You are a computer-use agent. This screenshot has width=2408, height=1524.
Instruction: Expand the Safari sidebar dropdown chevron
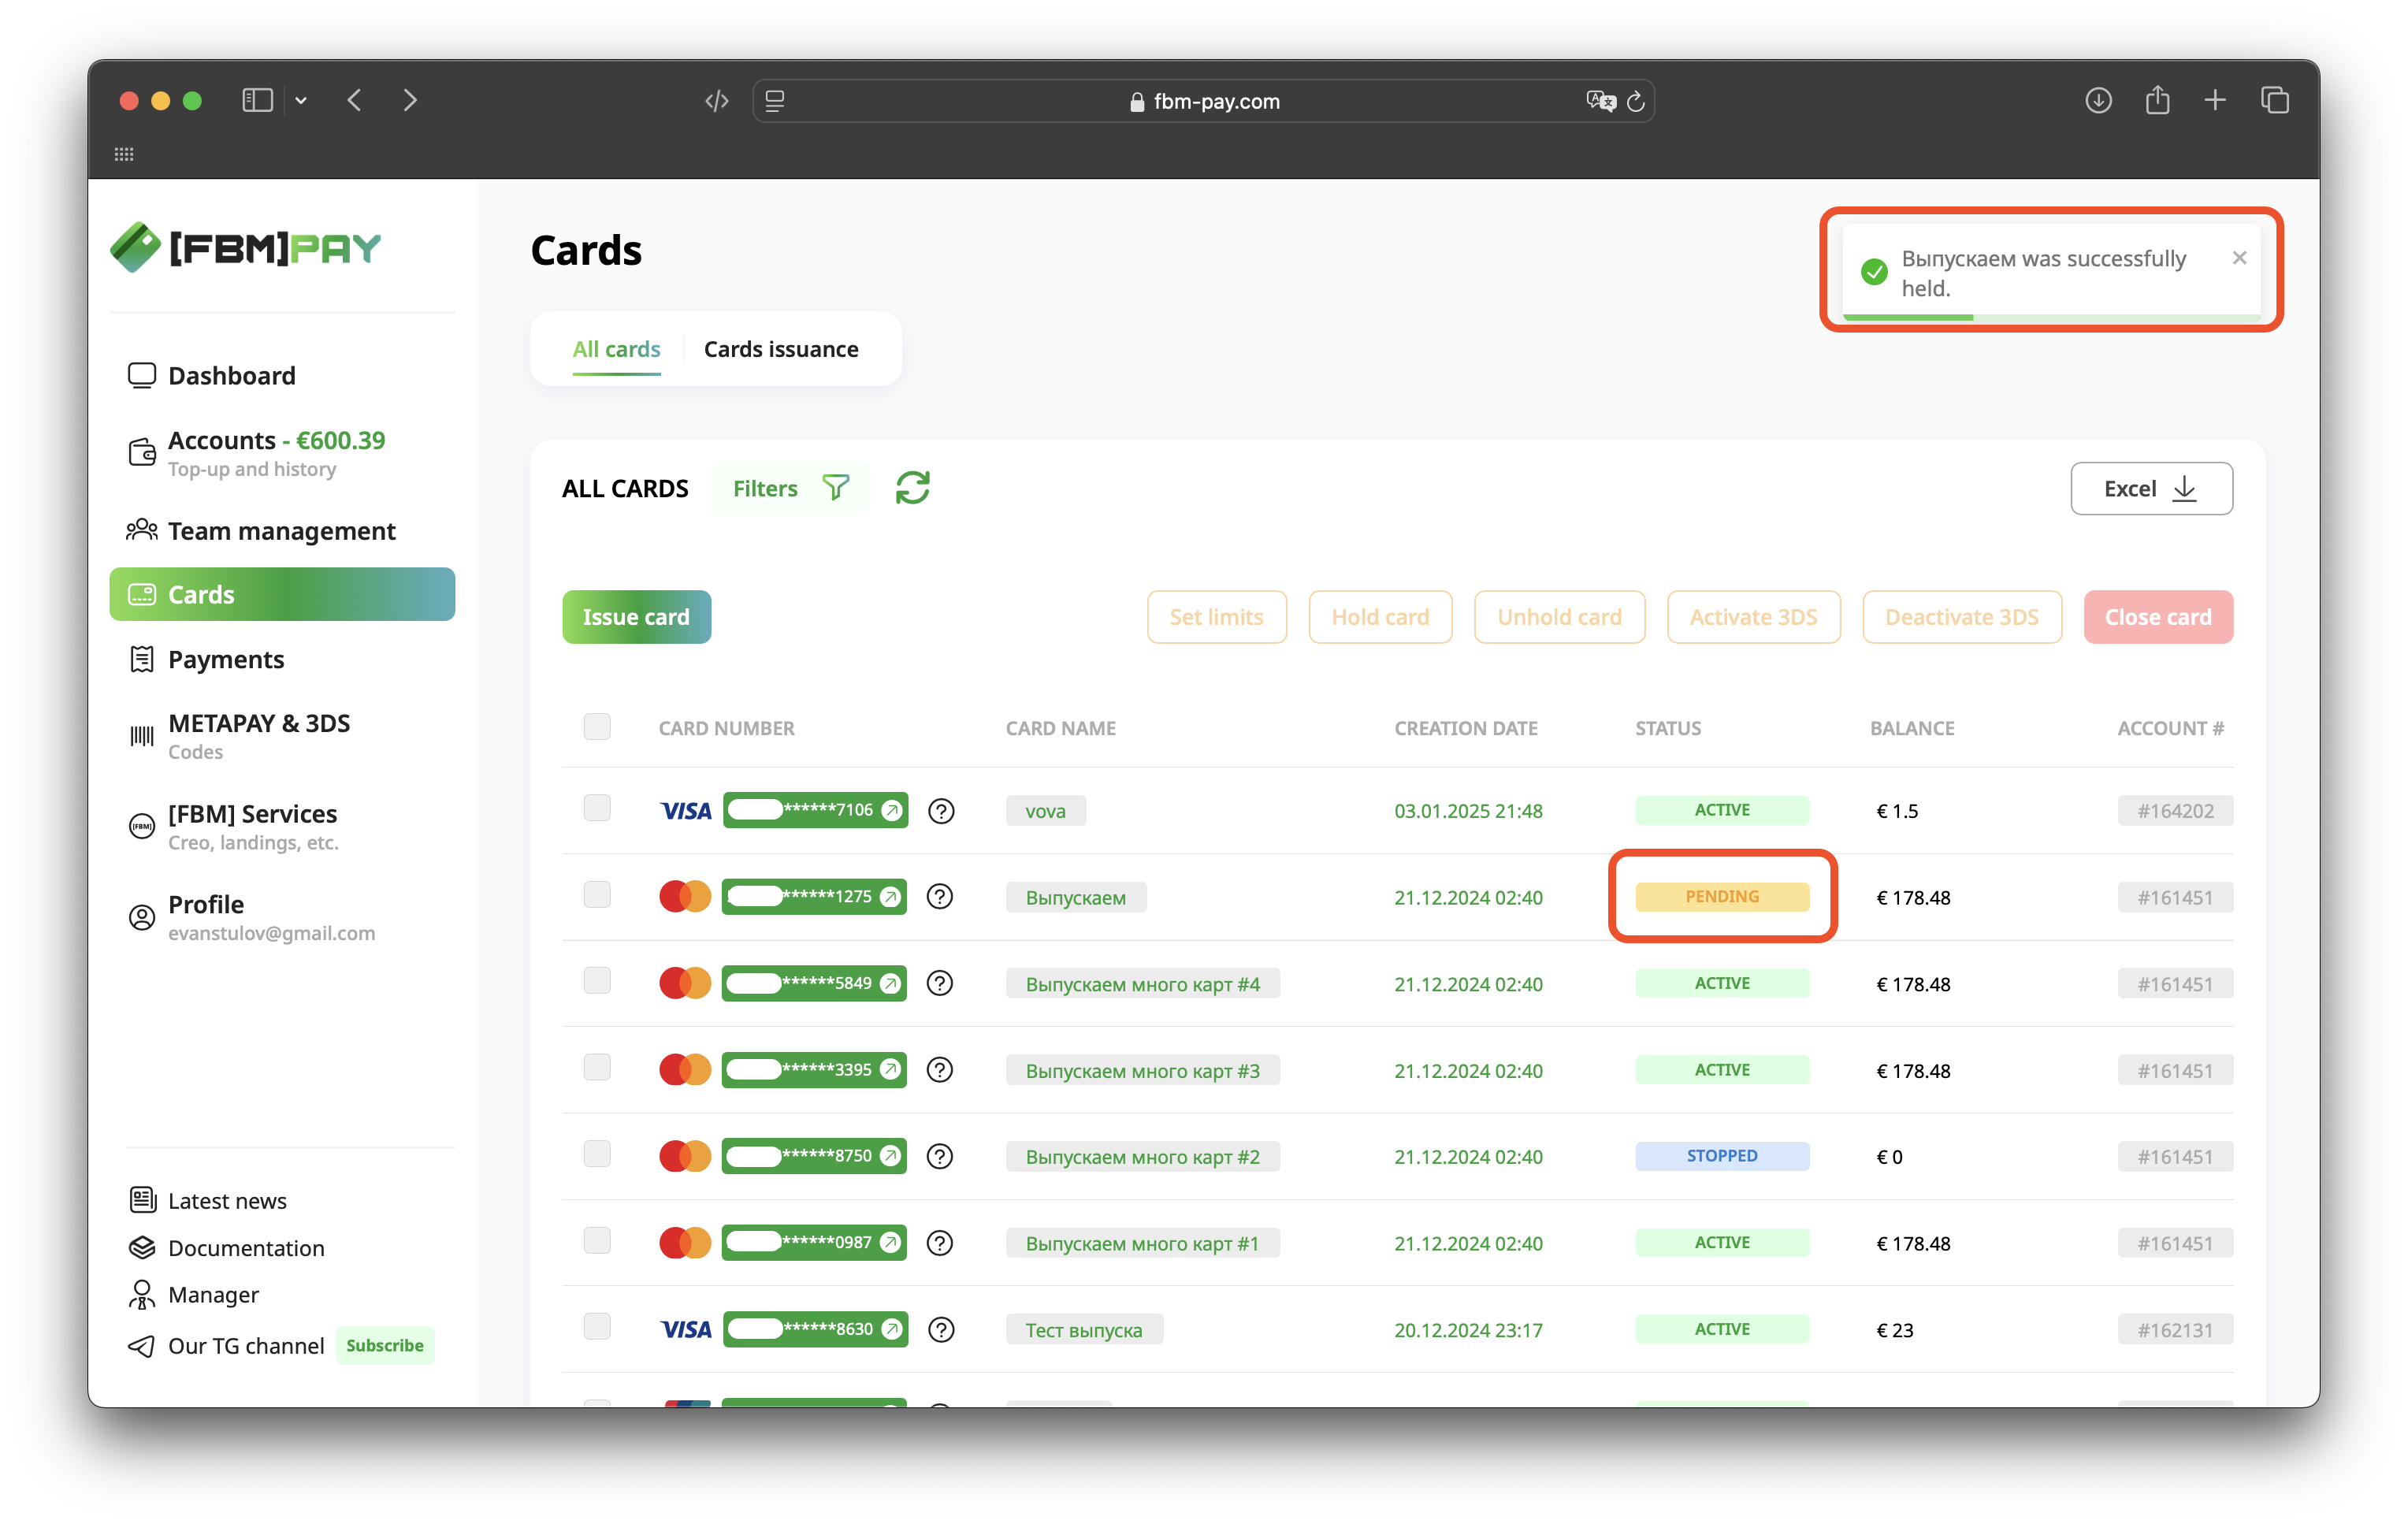(x=301, y=100)
